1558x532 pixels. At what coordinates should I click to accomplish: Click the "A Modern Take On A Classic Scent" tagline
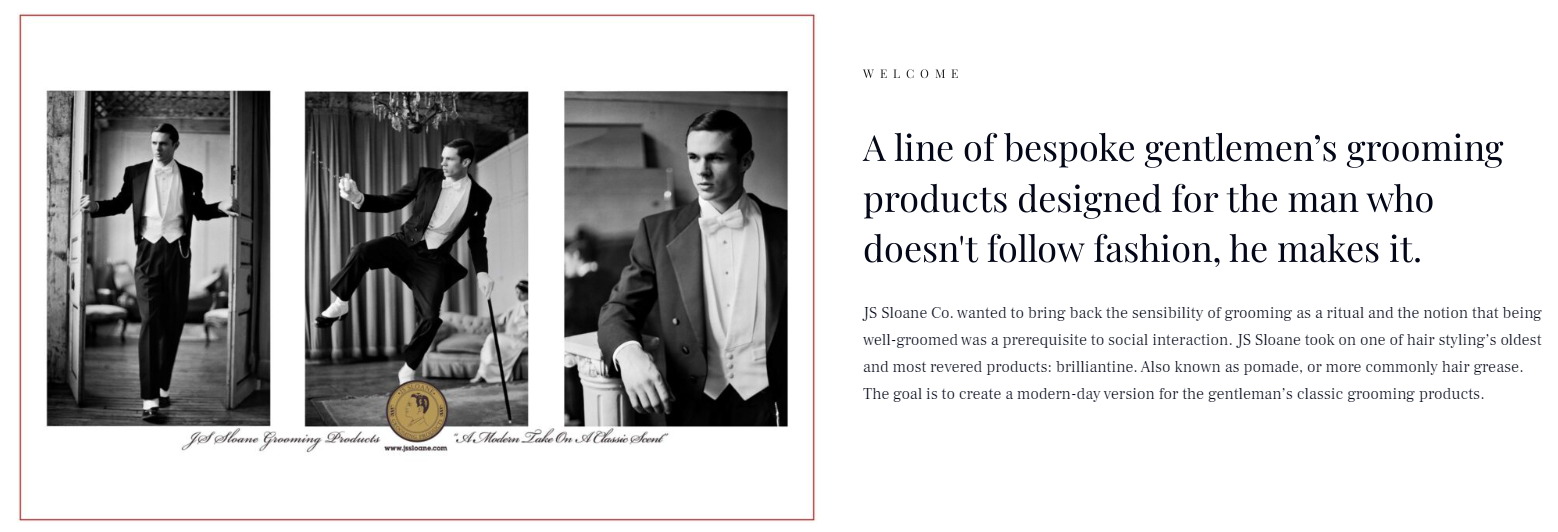point(560,439)
